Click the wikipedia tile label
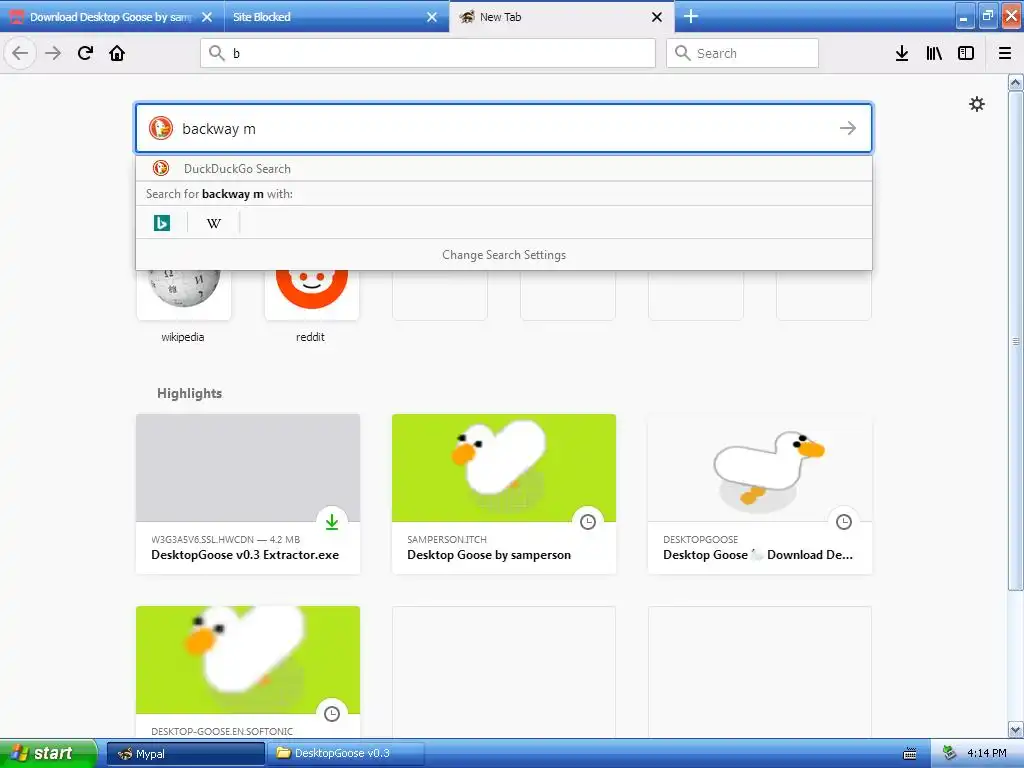This screenshot has width=1024, height=768. 183,337
